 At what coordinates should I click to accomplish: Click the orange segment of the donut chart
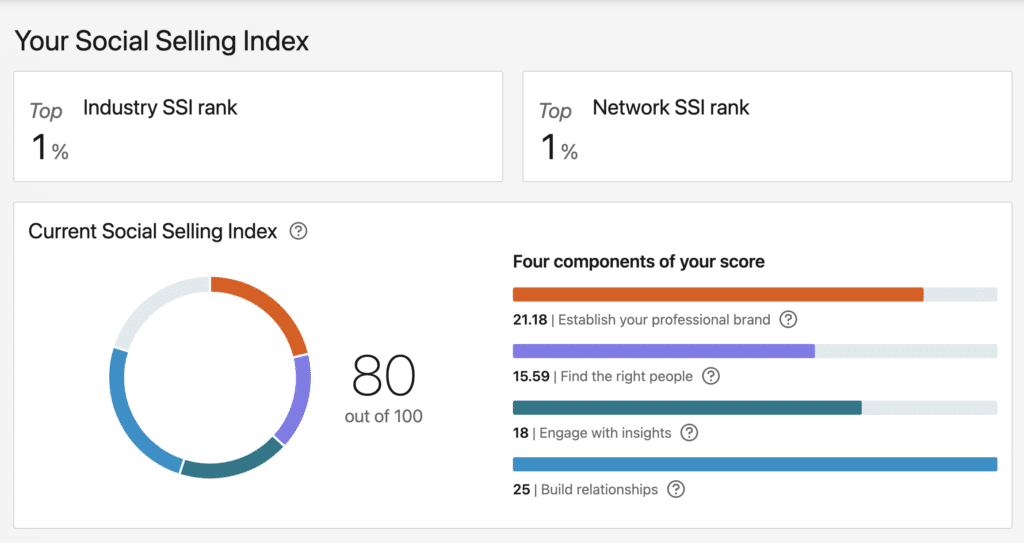tap(268, 305)
